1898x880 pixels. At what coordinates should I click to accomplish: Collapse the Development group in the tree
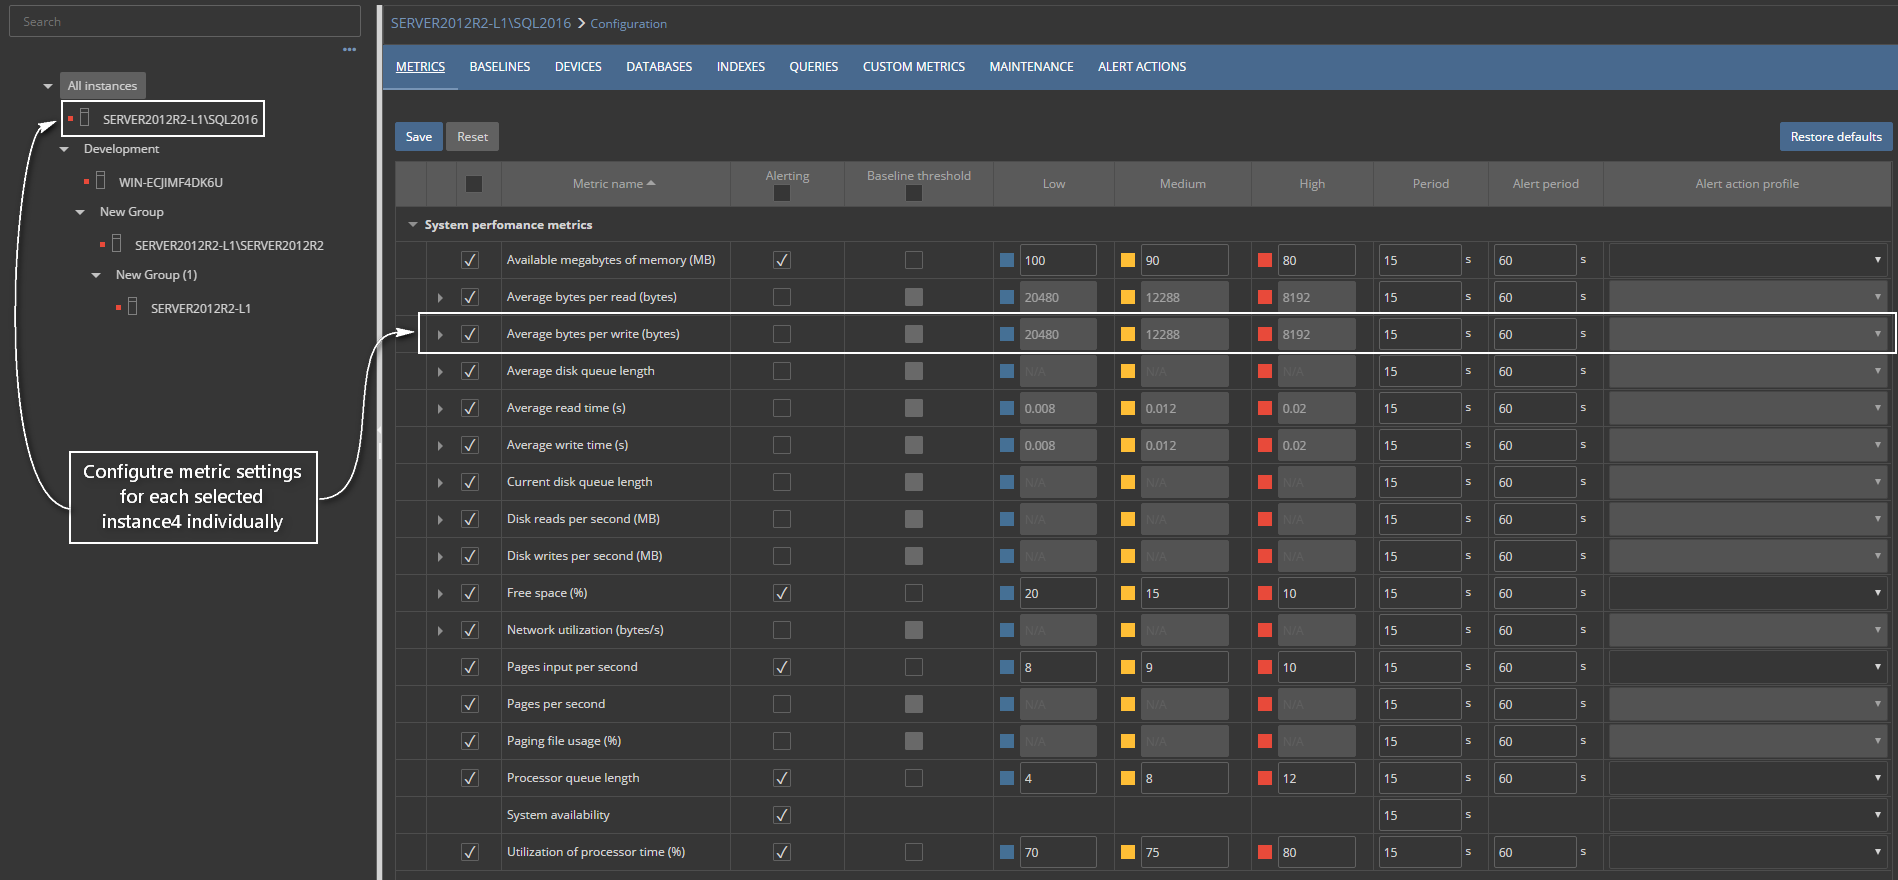(x=65, y=149)
